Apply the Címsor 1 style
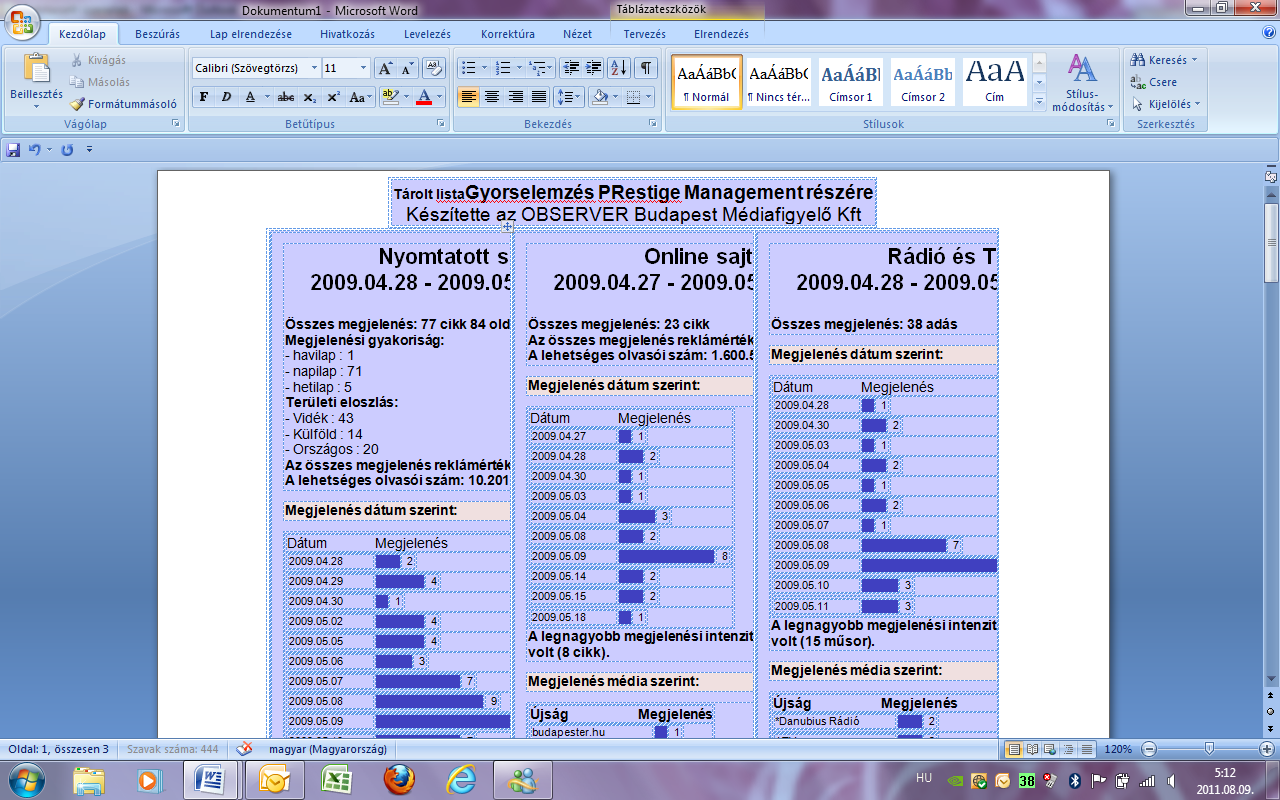Image resolution: width=1280 pixels, height=800 pixels. (850, 81)
